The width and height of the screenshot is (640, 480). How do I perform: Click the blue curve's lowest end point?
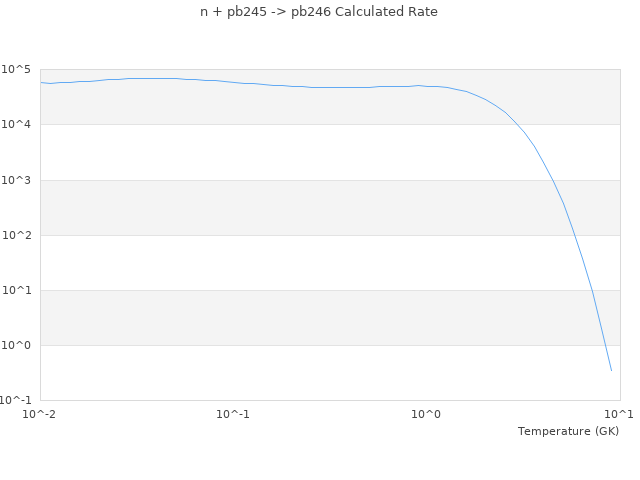(x=611, y=370)
